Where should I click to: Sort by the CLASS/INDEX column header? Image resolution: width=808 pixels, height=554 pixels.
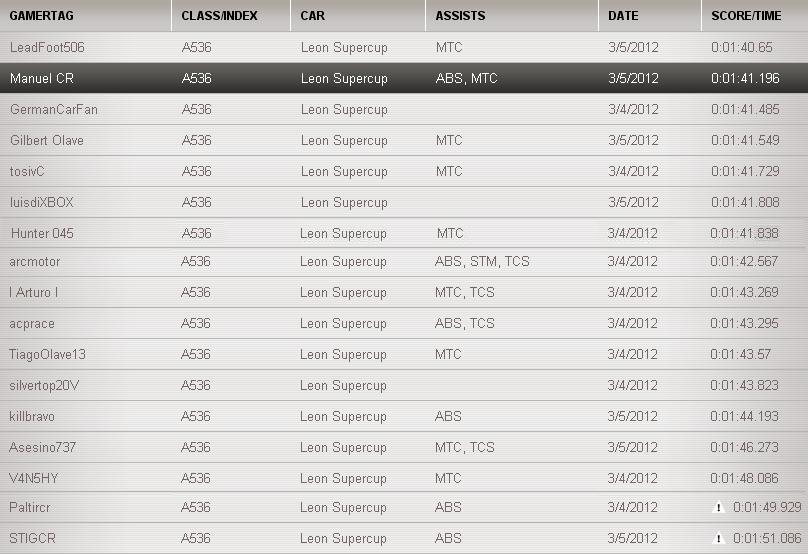pyautogui.click(x=217, y=16)
